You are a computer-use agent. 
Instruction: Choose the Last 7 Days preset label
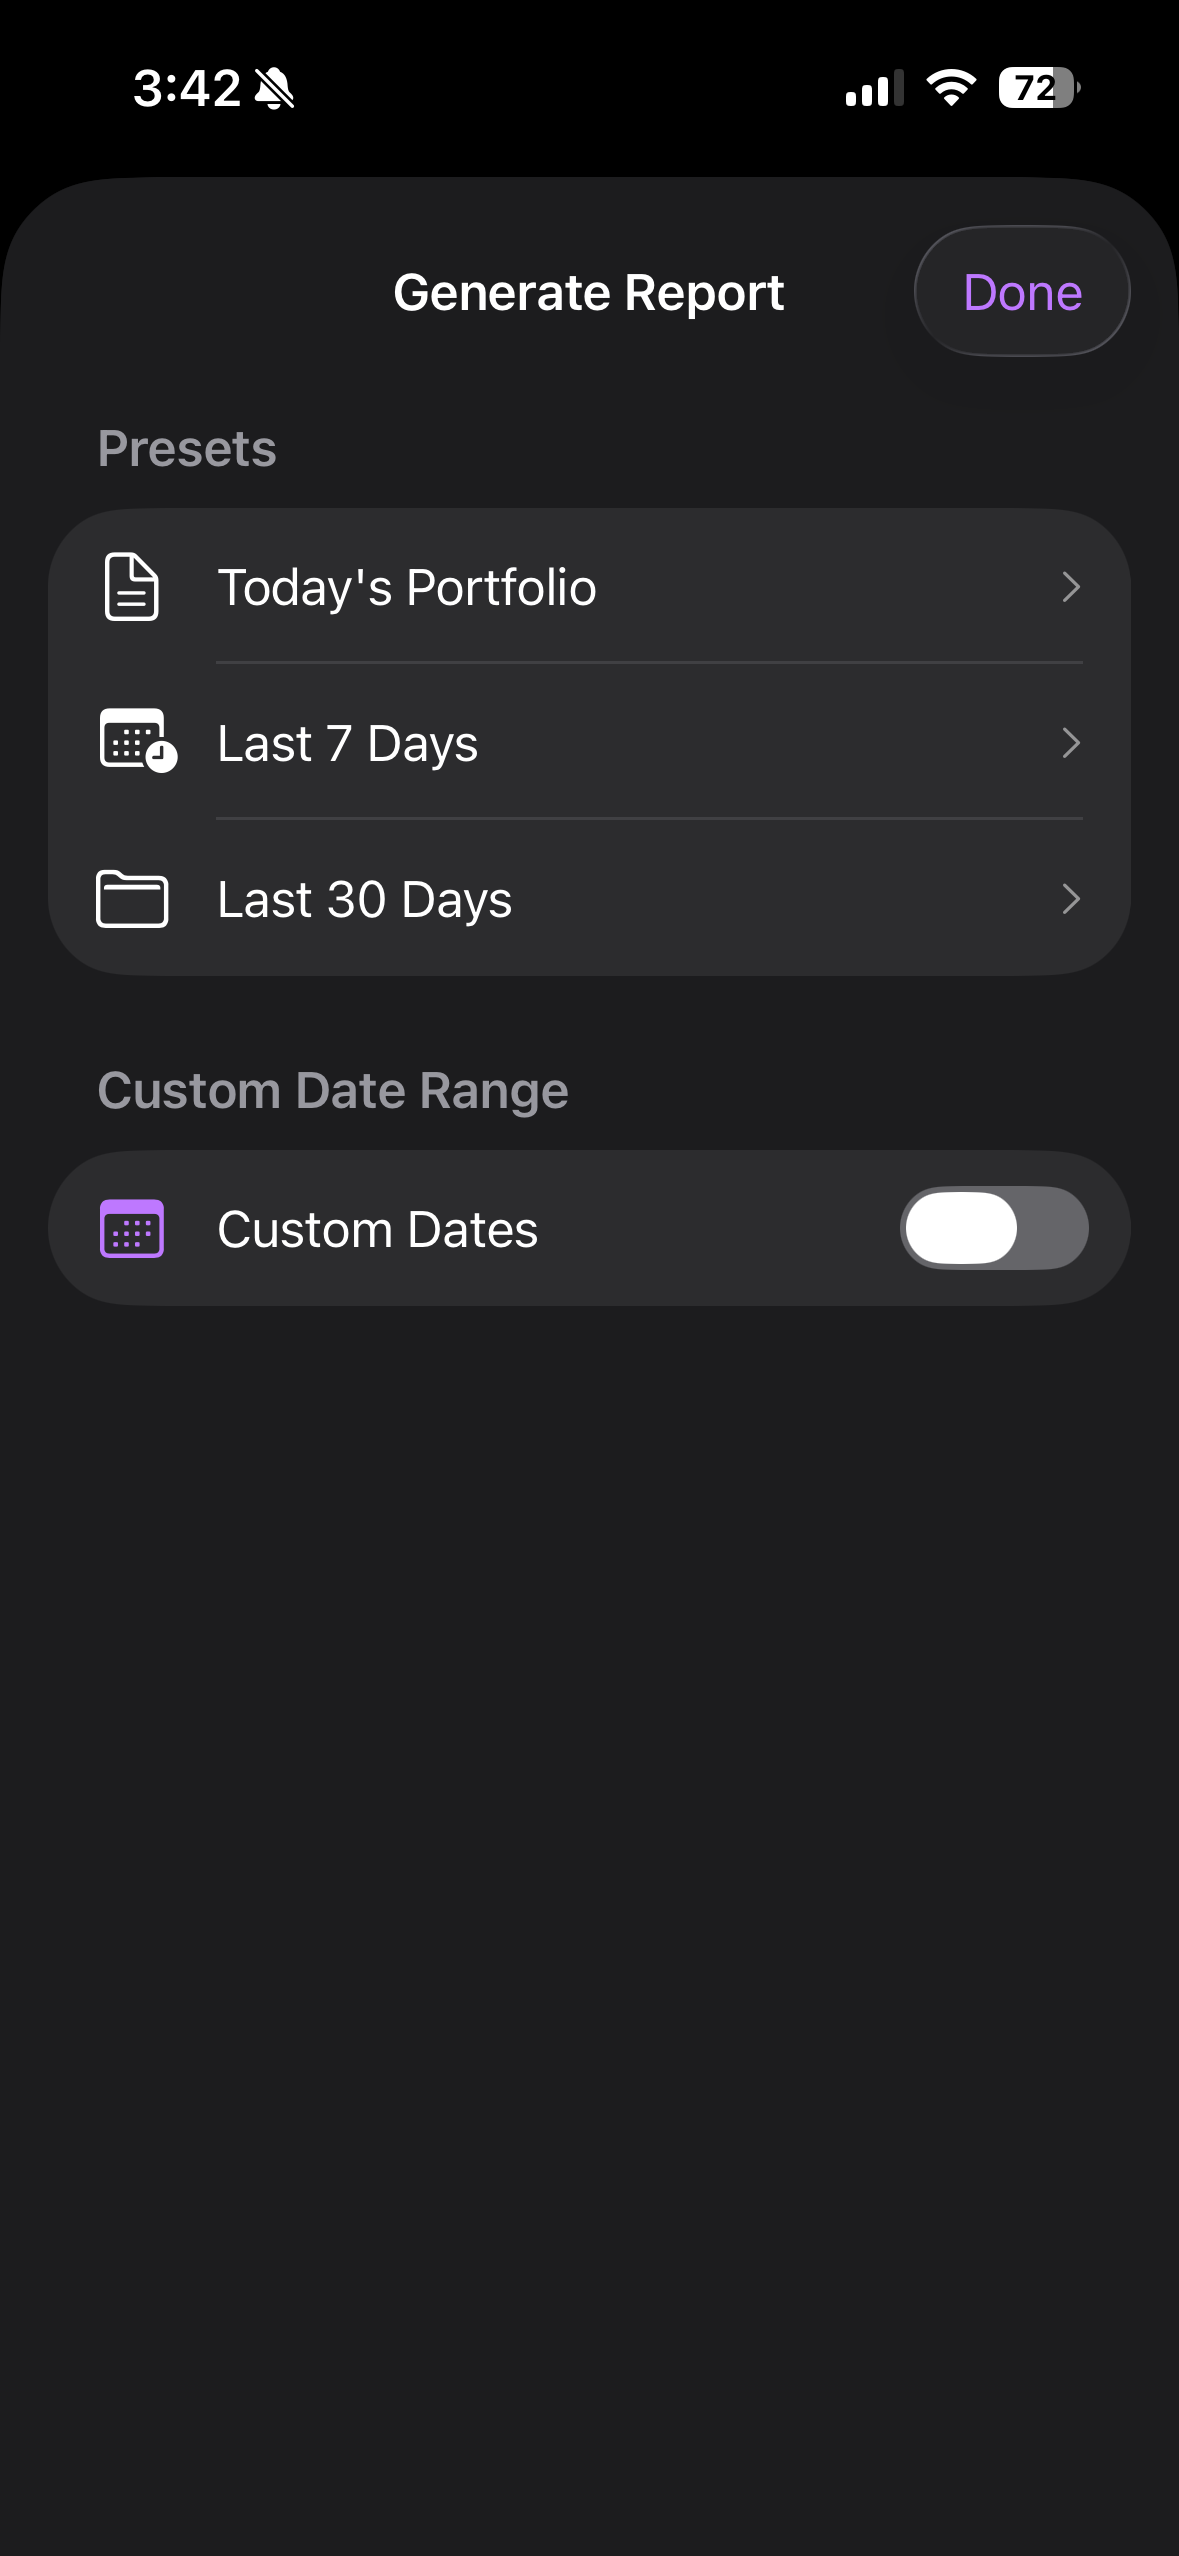(347, 744)
